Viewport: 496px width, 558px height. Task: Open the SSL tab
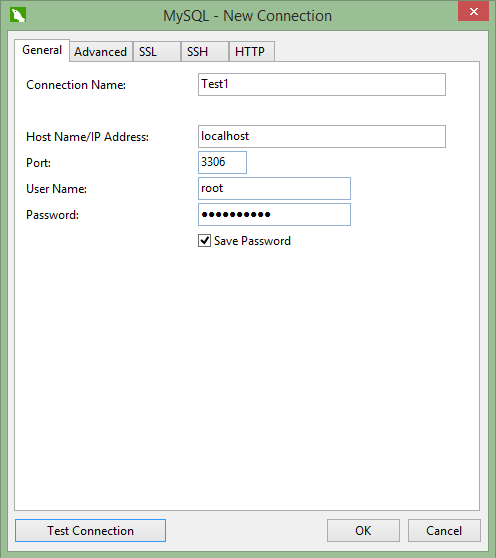(157, 52)
